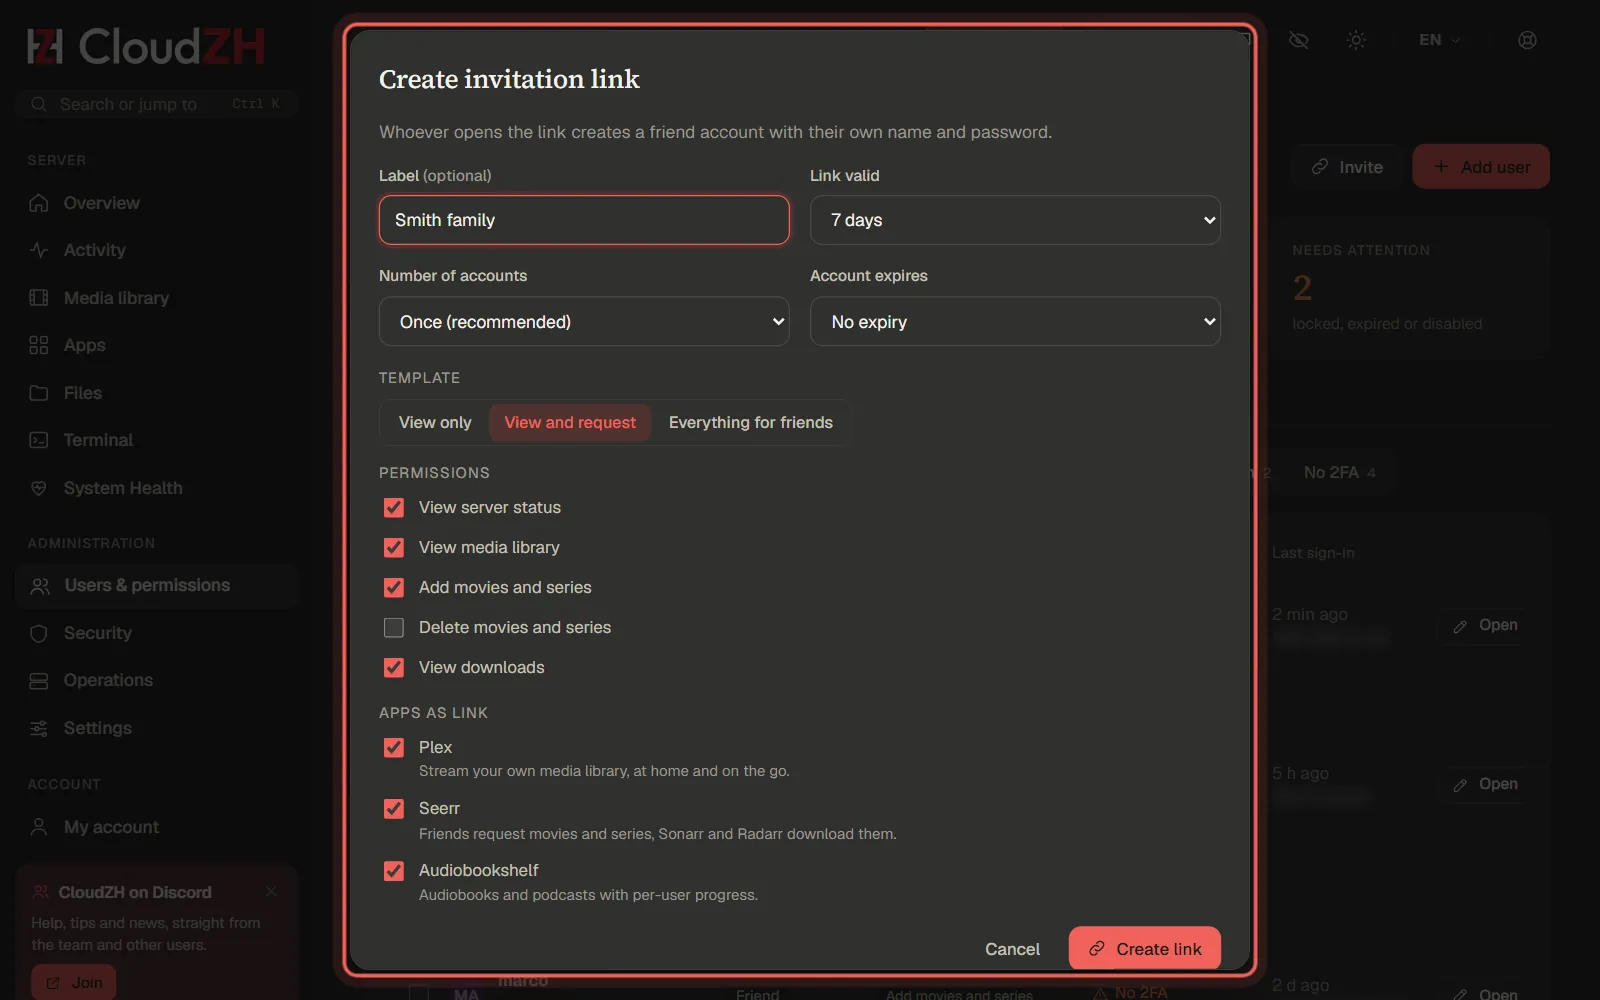Open the Link valid dropdown

point(1015,220)
